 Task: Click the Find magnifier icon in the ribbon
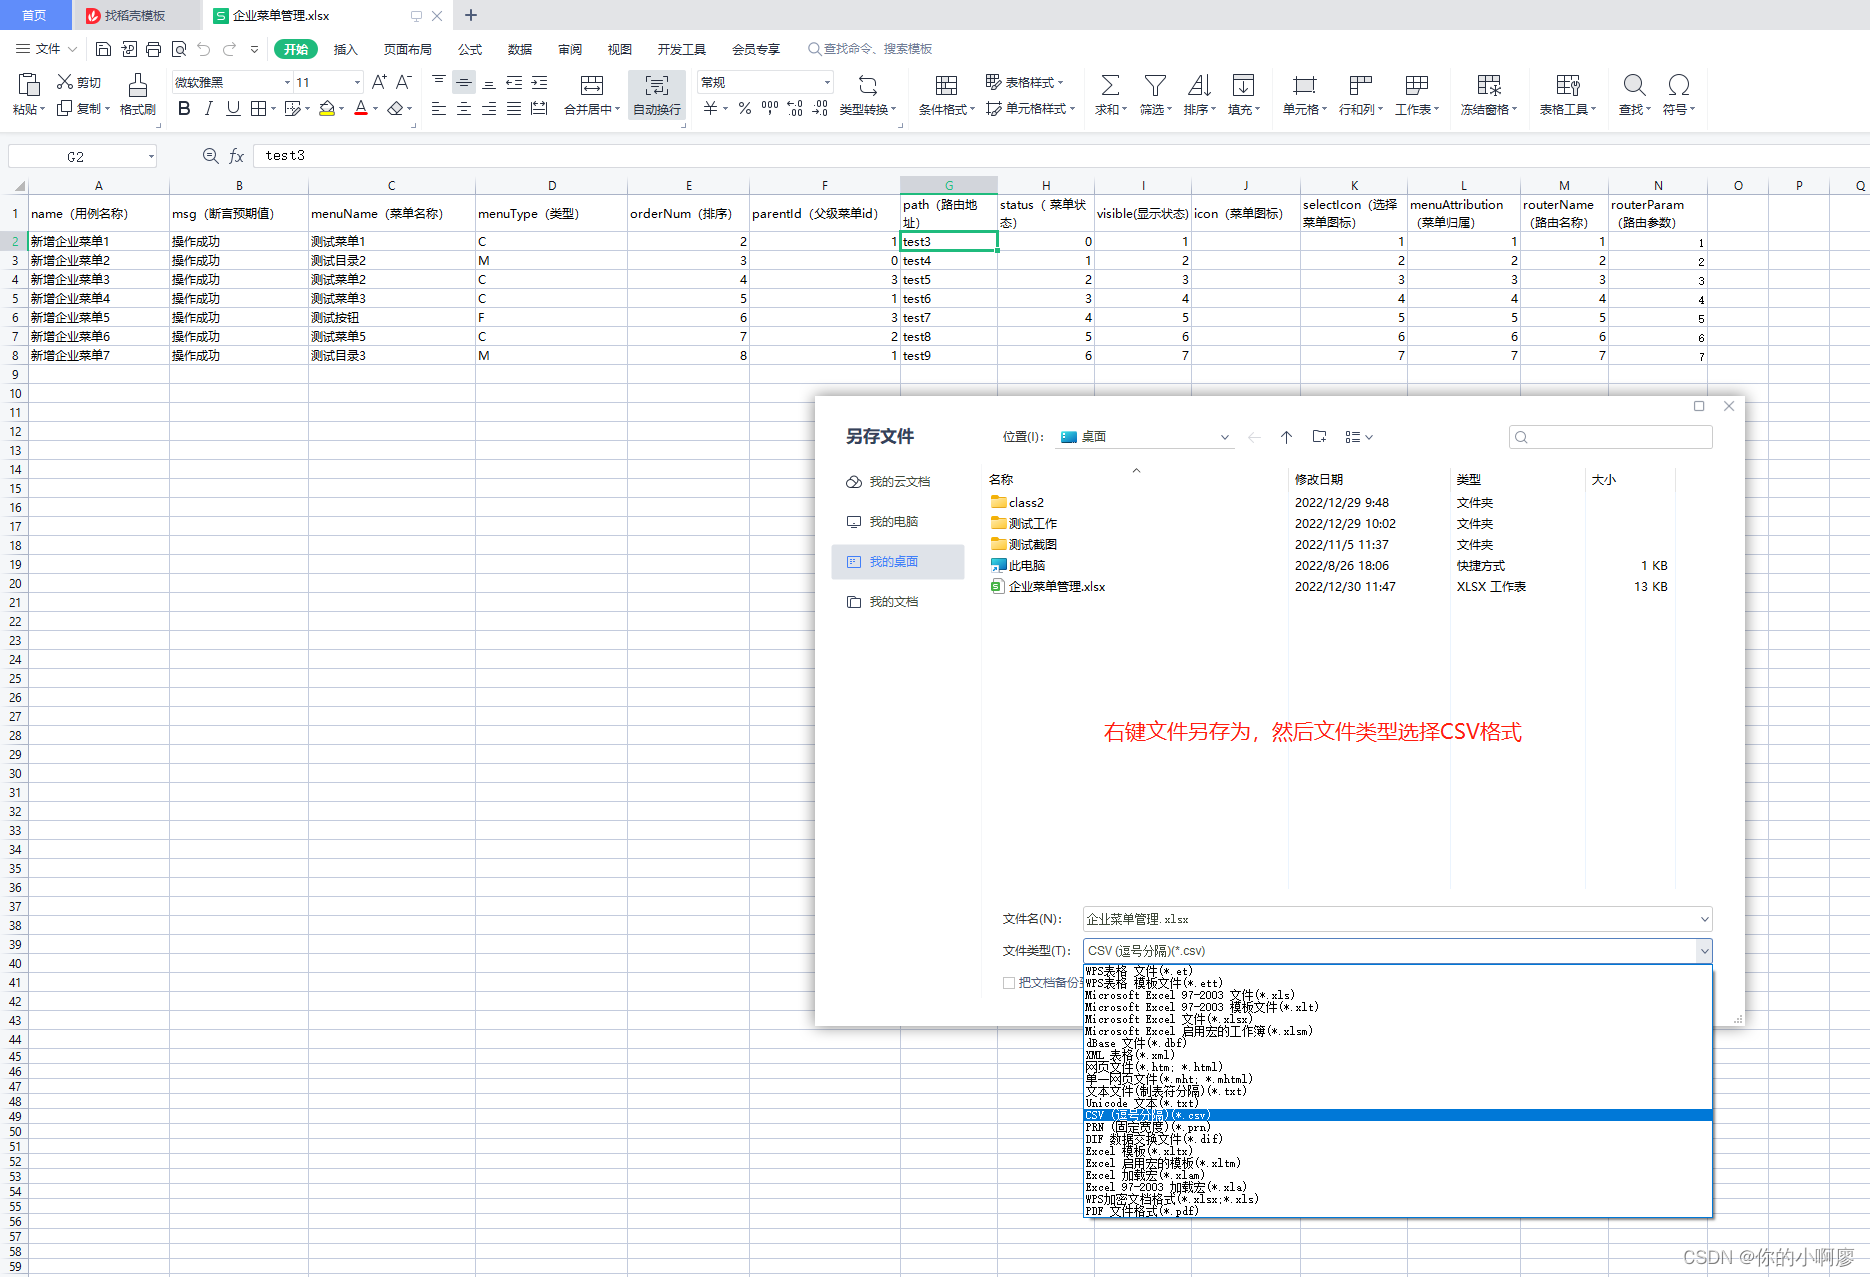1634,85
